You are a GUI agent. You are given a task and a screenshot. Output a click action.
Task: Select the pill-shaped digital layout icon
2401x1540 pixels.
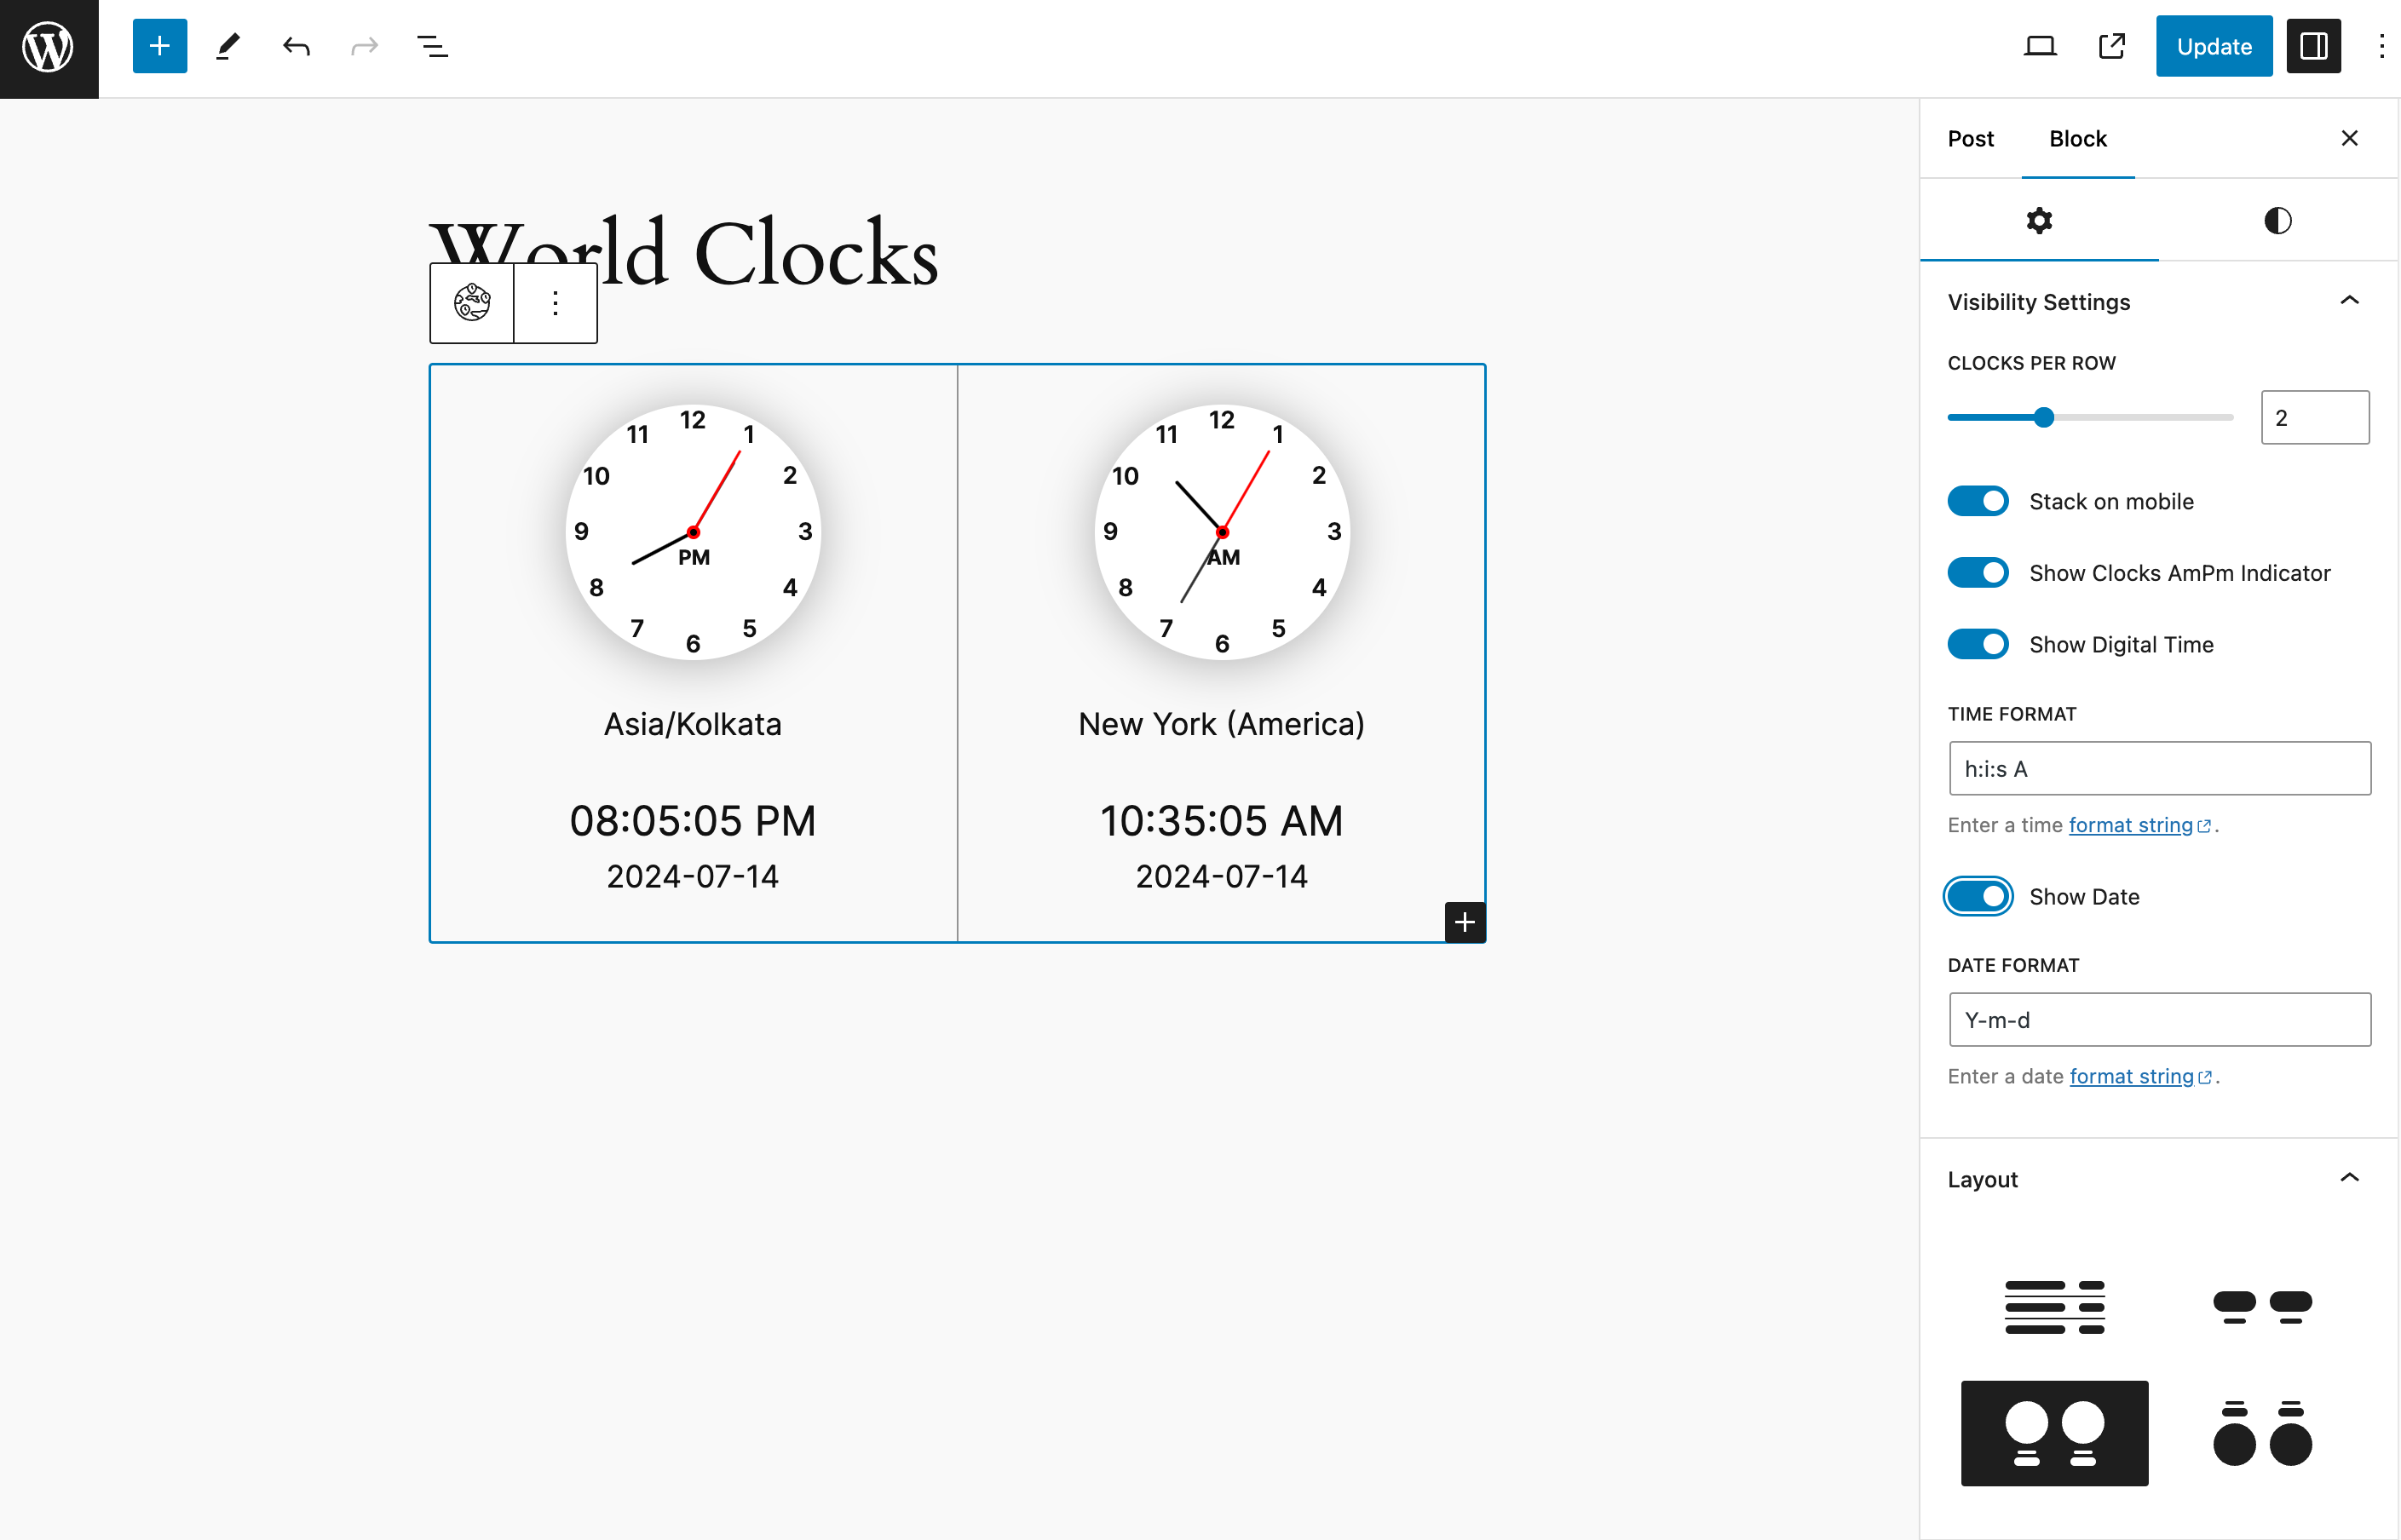coord(2263,1306)
